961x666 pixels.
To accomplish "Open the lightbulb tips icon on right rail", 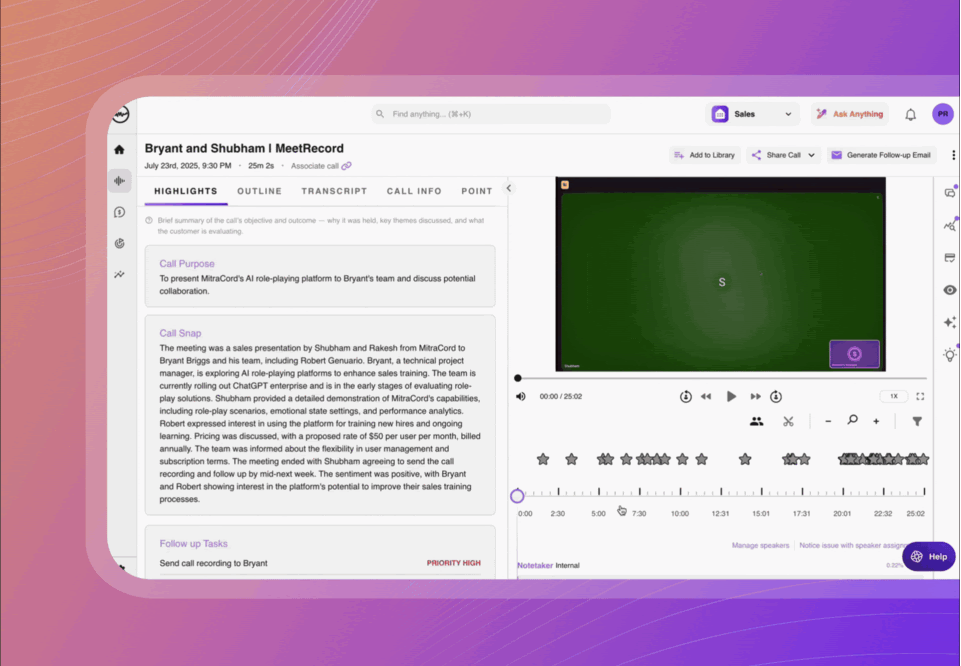I will (950, 354).
